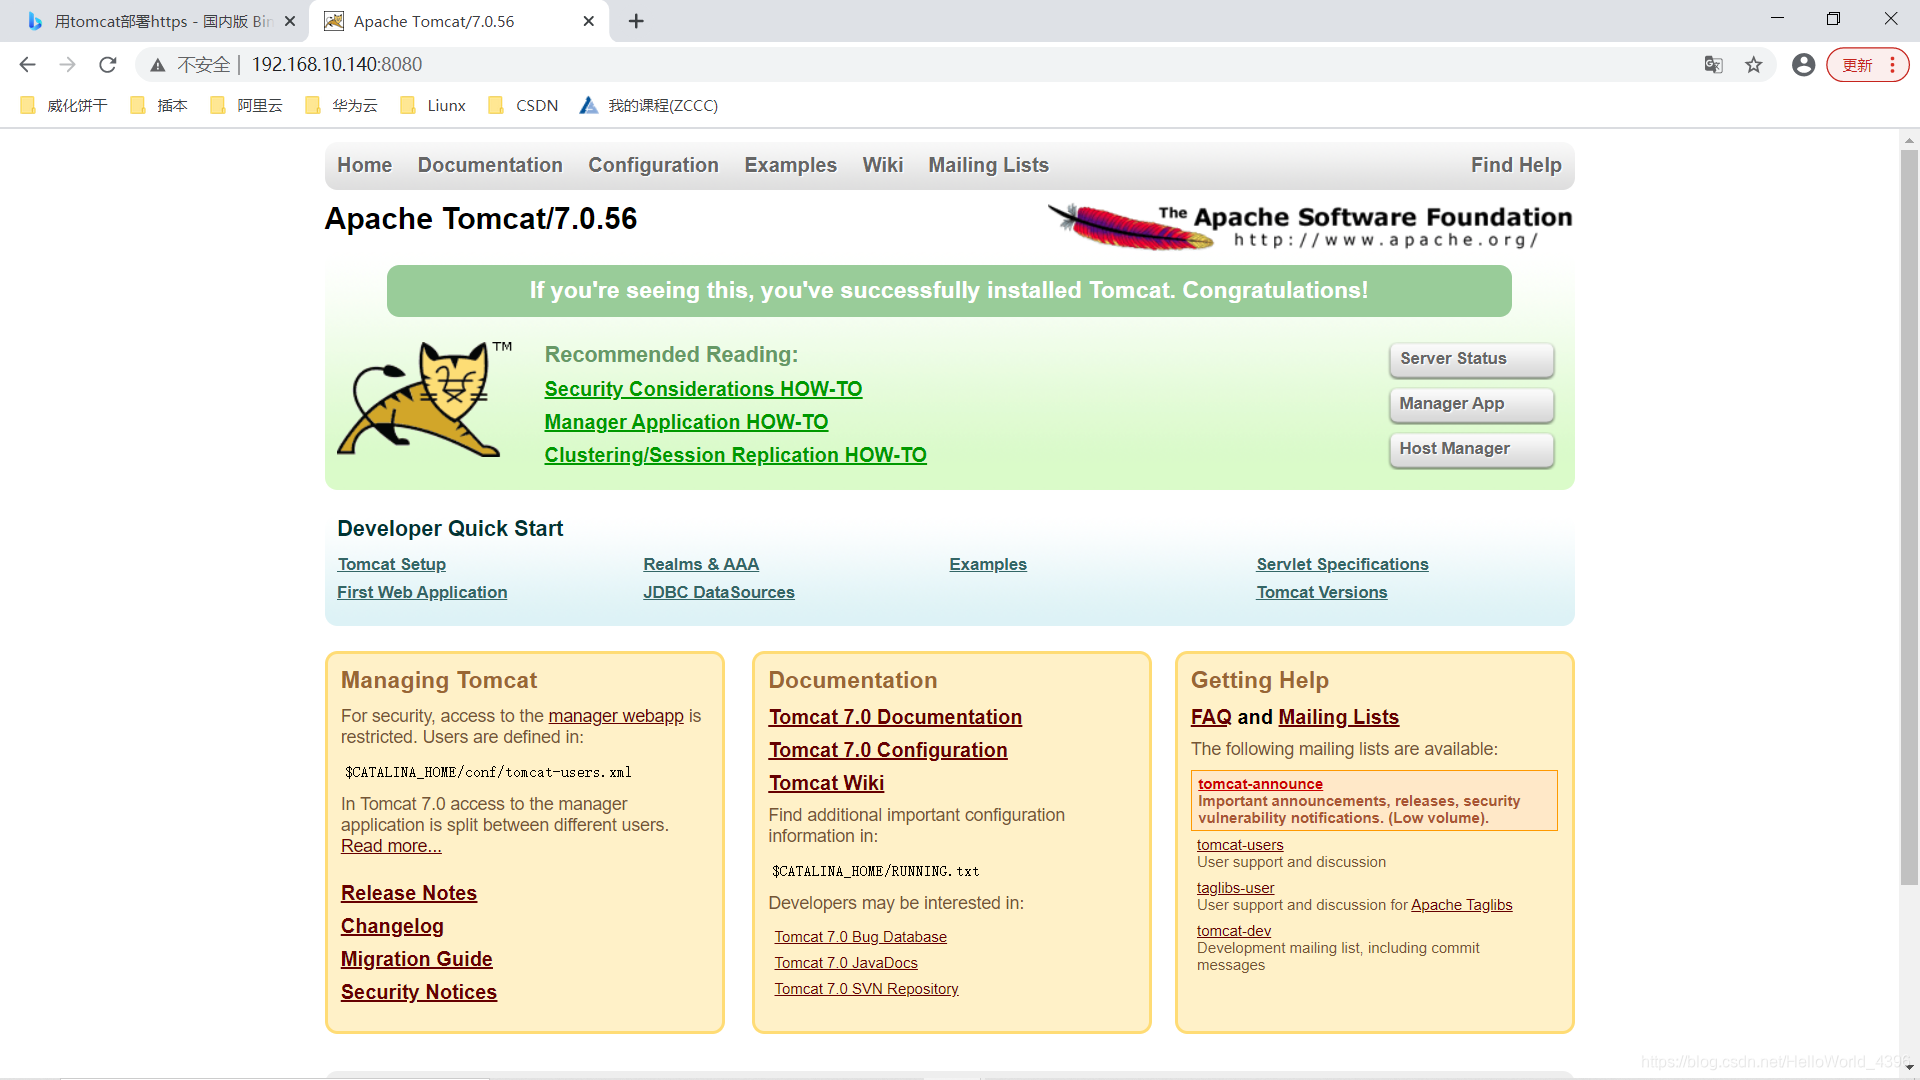Open the user profile avatar icon
The height and width of the screenshot is (1080, 1920).
1803,65
